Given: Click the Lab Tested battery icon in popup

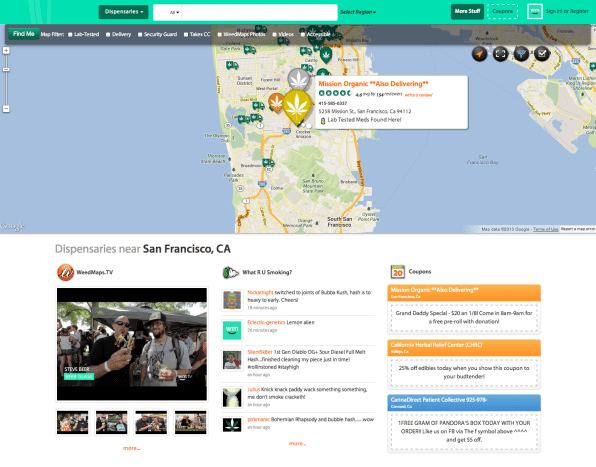Looking at the screenshot, I should (x=323, y=120).
